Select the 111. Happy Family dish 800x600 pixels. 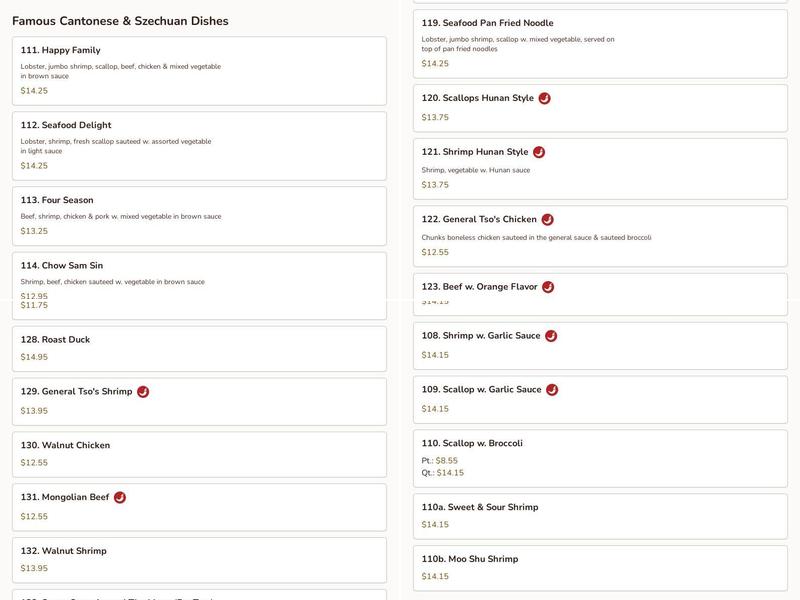(199, 70)
